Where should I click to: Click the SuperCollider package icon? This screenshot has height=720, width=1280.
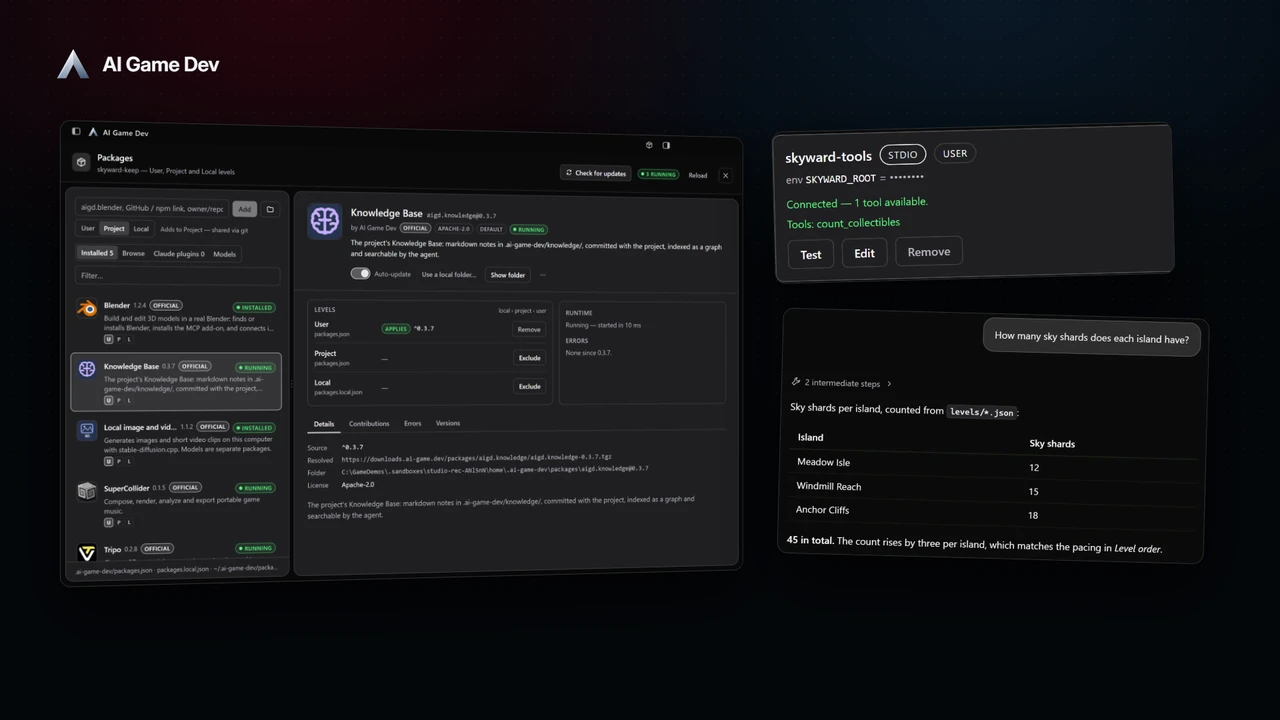pos(87,491)
